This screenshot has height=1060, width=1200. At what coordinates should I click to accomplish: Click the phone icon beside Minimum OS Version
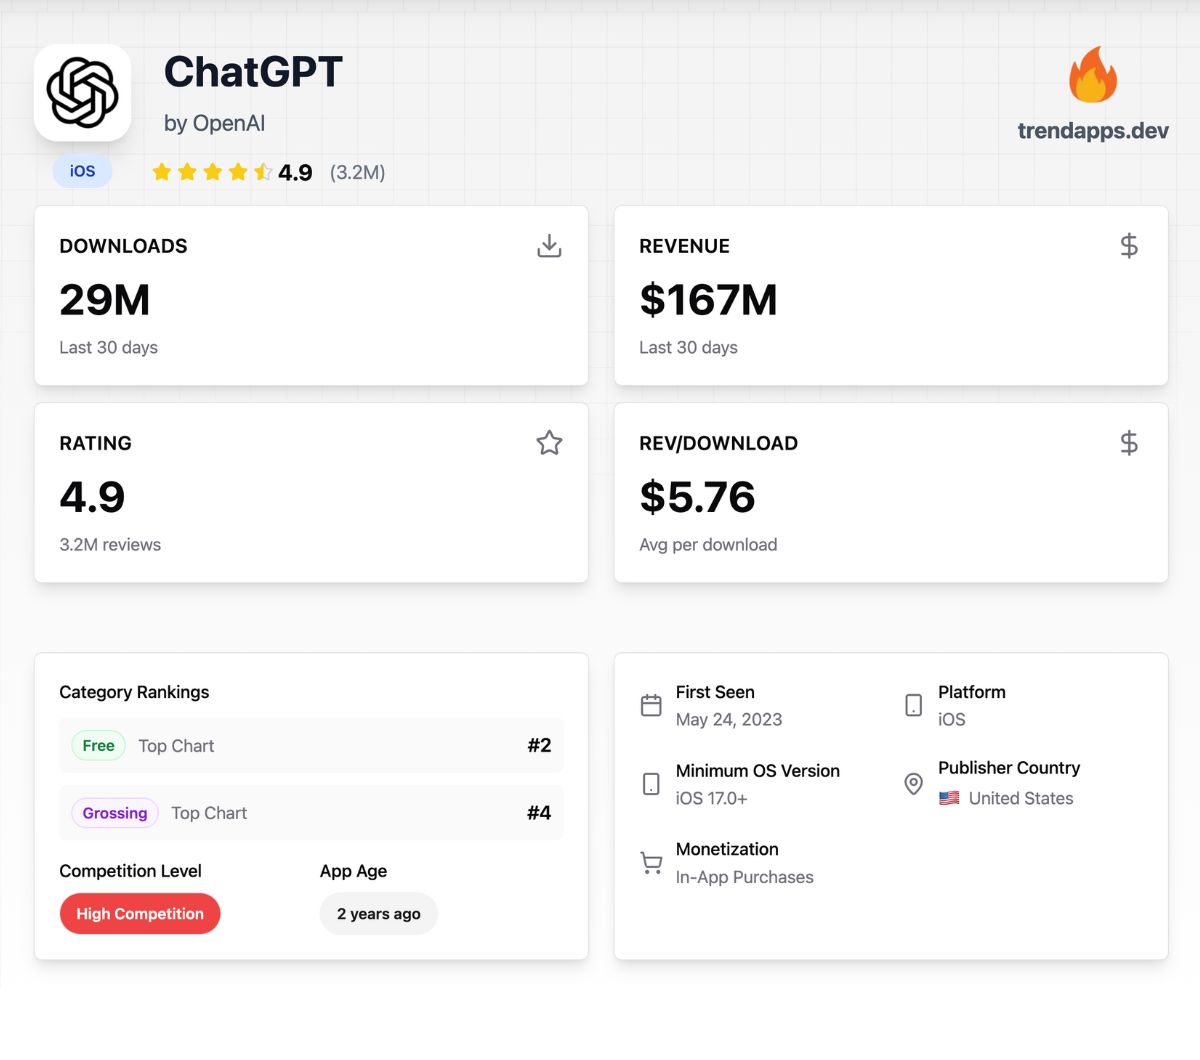click(651, 784)
